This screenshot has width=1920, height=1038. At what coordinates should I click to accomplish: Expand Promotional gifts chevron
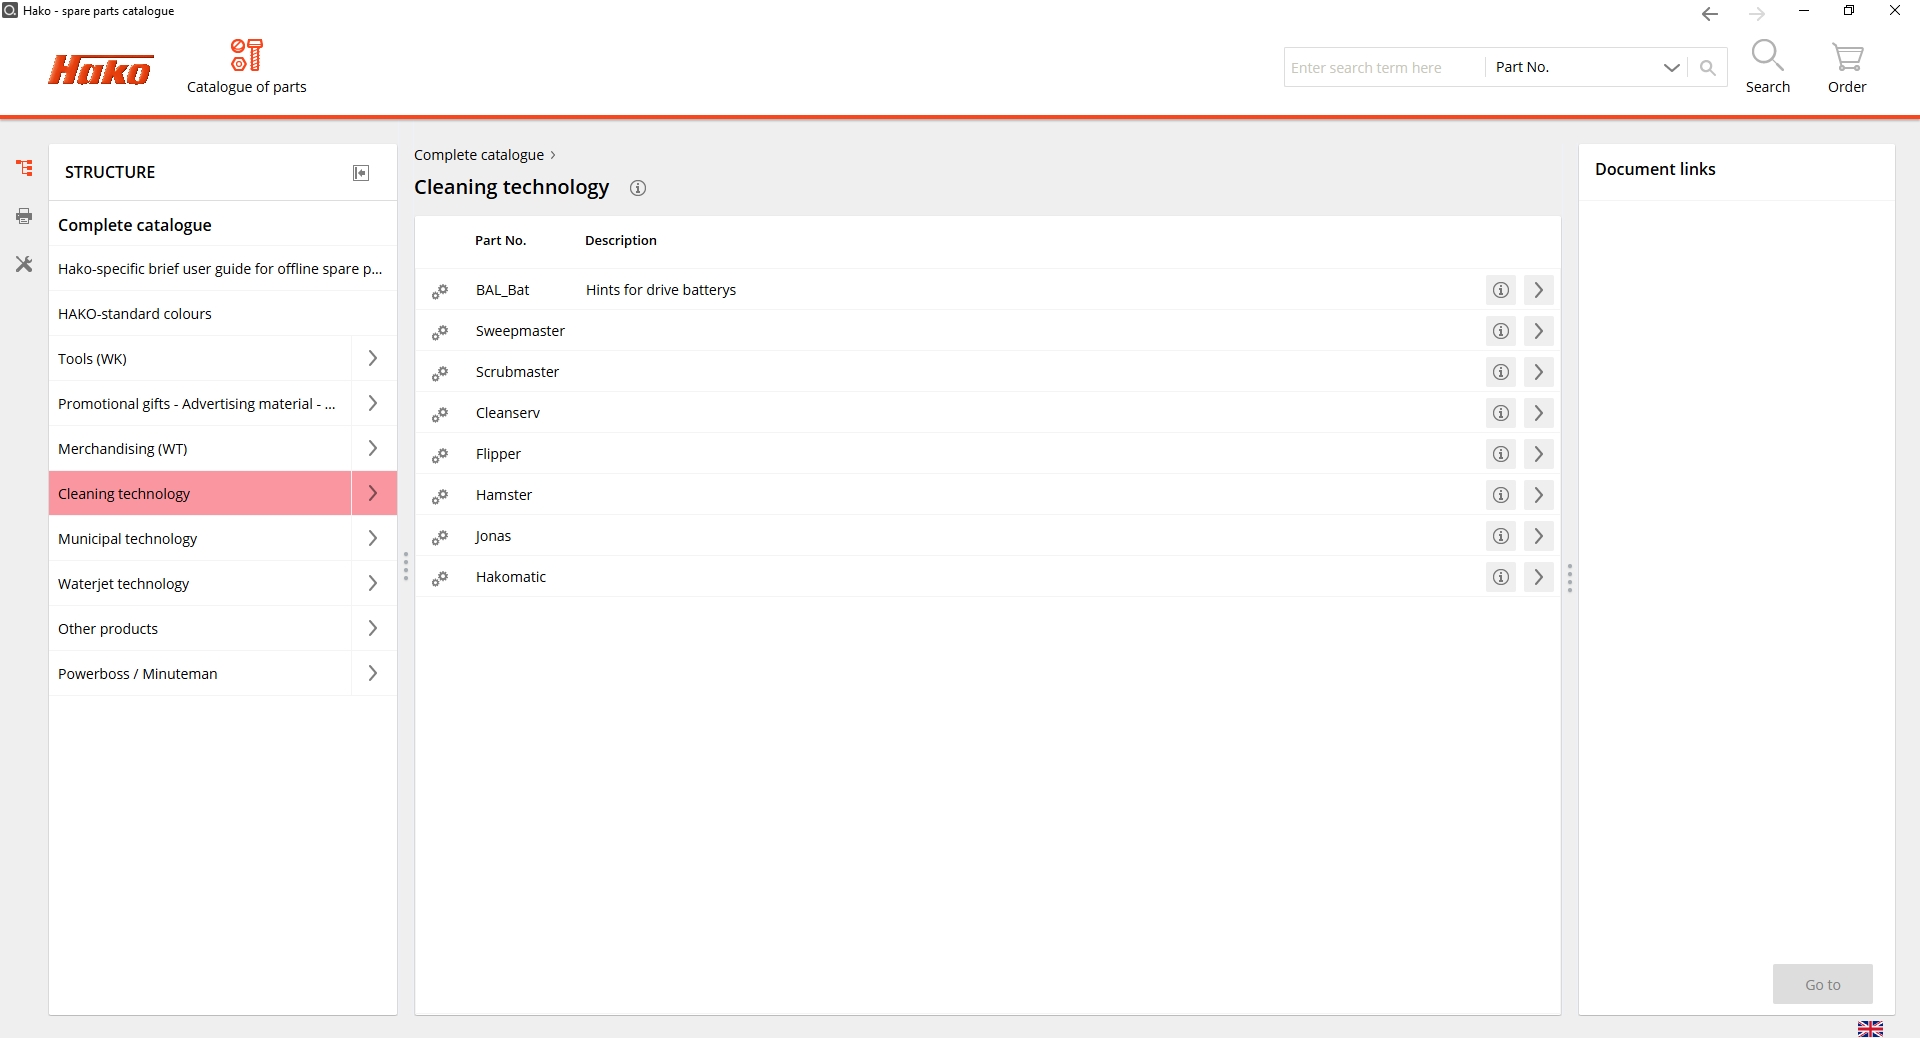pyautogui.click(x=373, y=403)
